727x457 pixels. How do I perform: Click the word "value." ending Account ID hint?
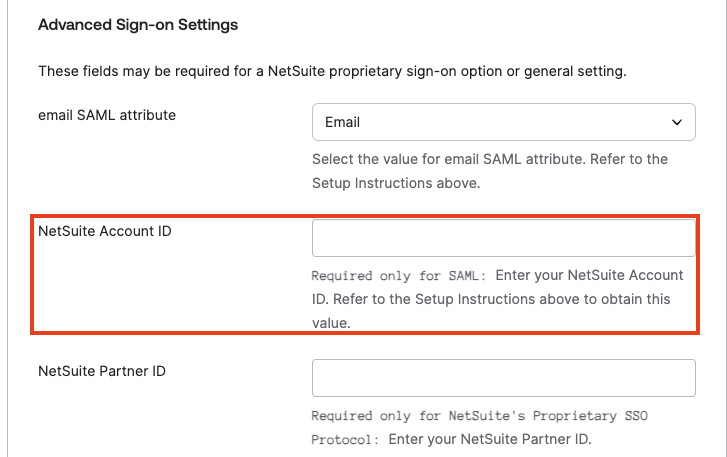tap(331, 323)
